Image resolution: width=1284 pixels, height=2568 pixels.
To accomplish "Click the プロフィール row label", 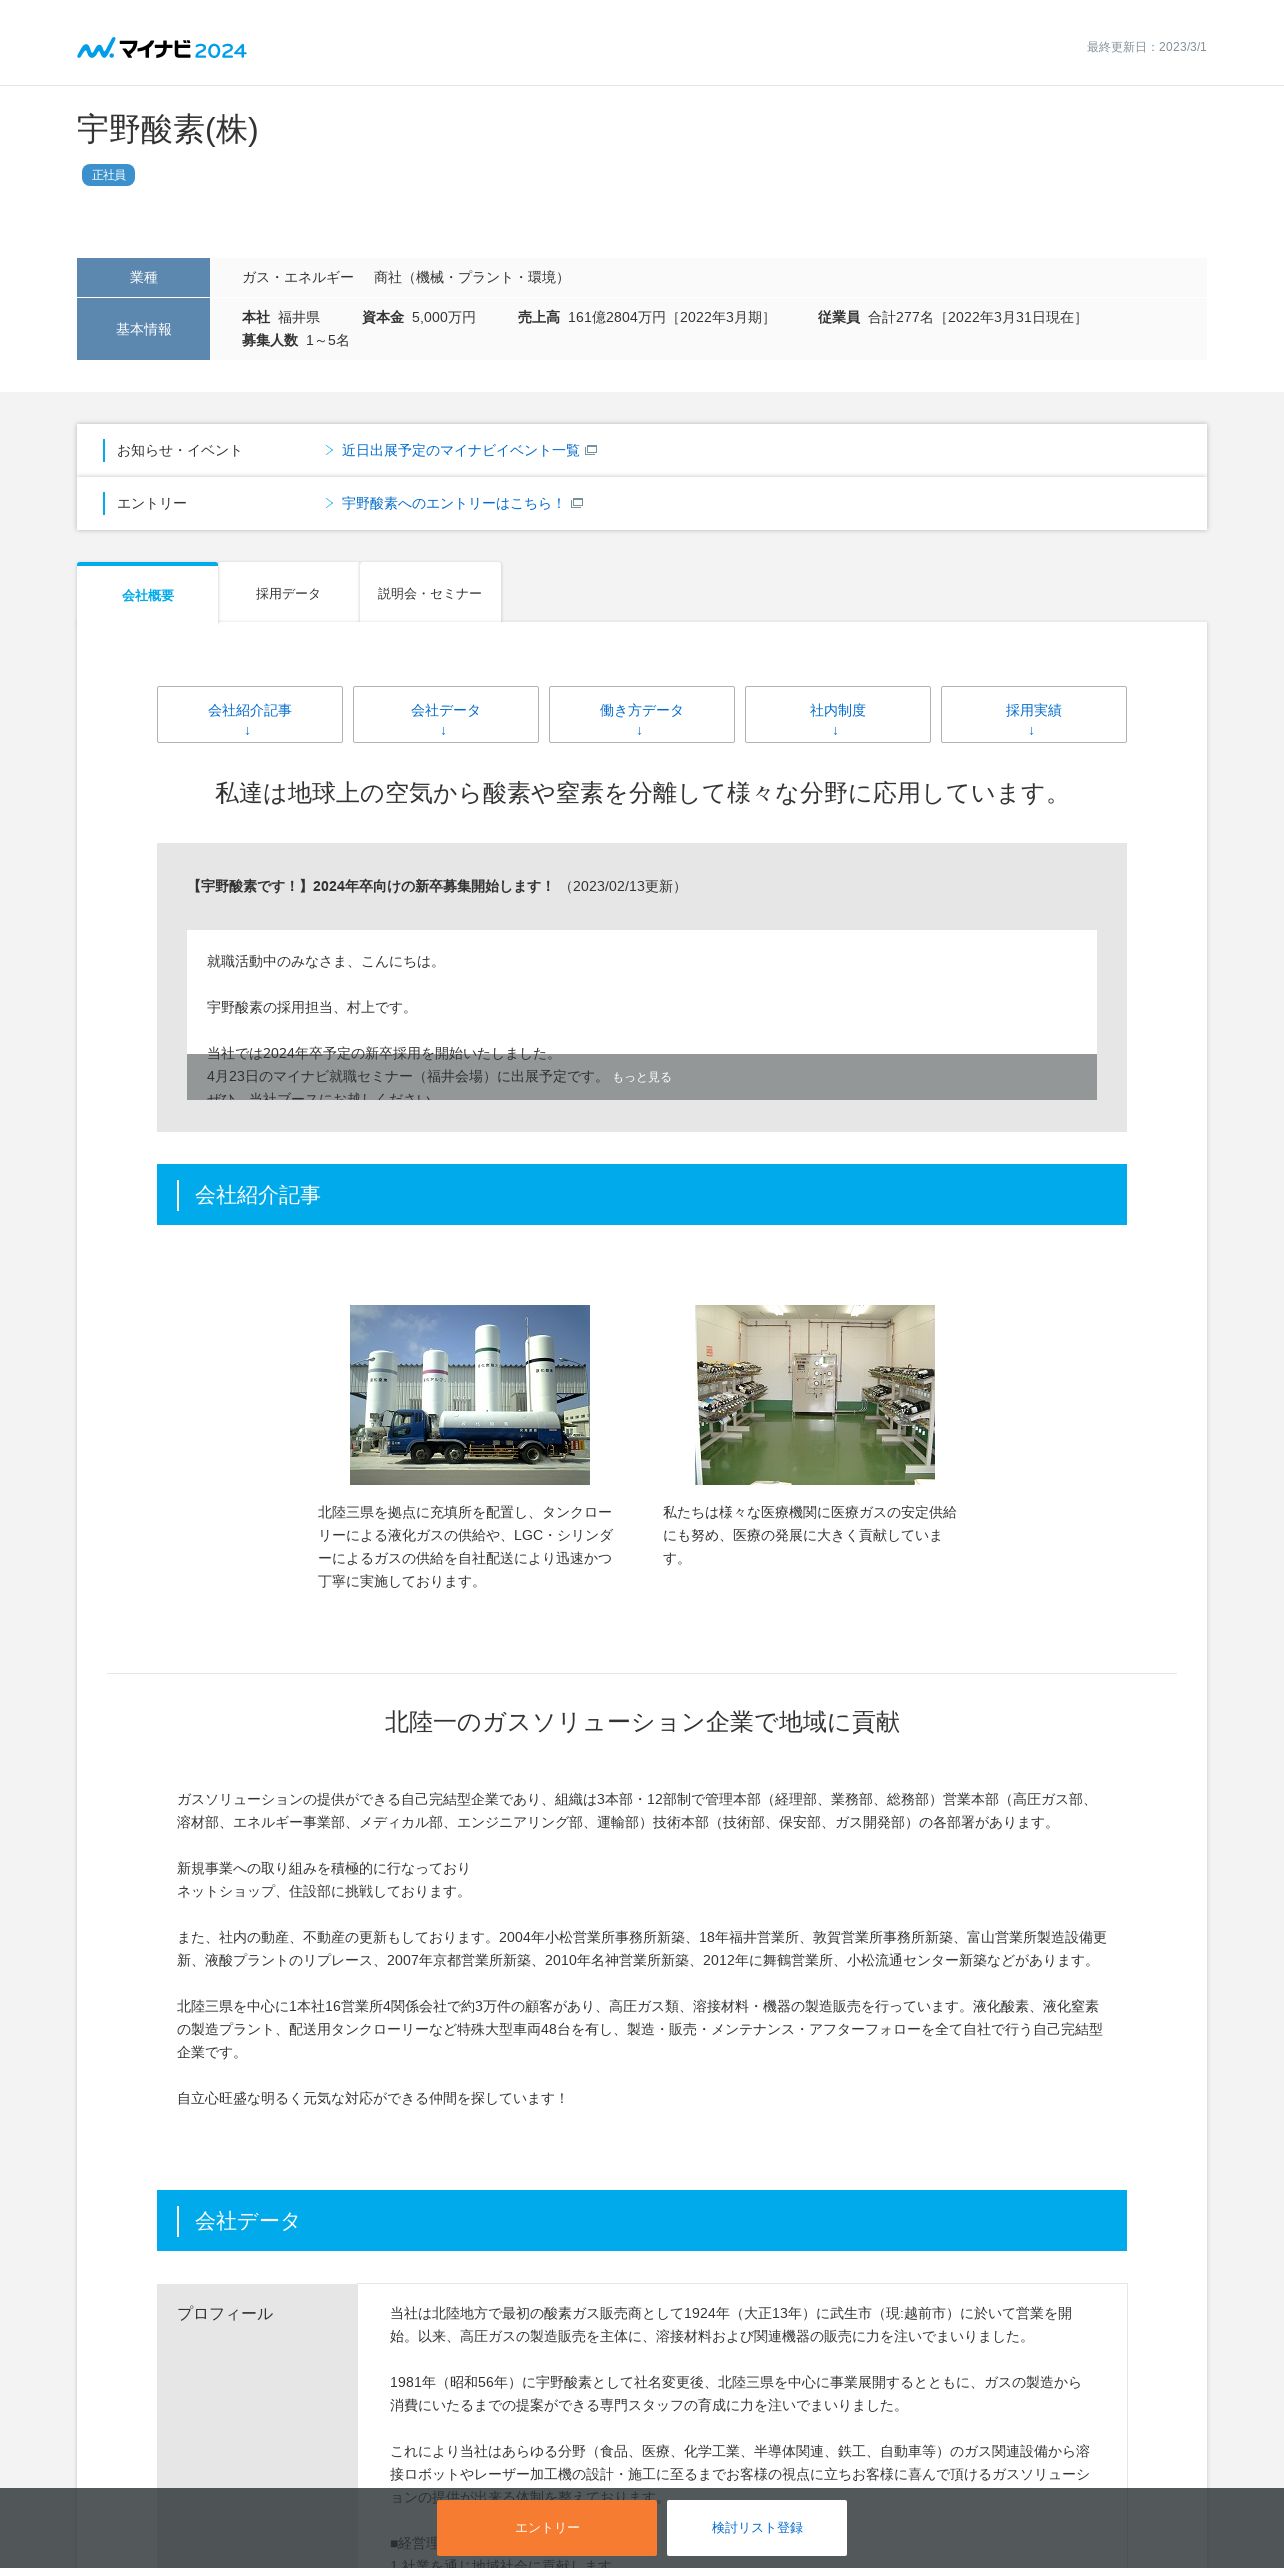I will (225, 2313).
